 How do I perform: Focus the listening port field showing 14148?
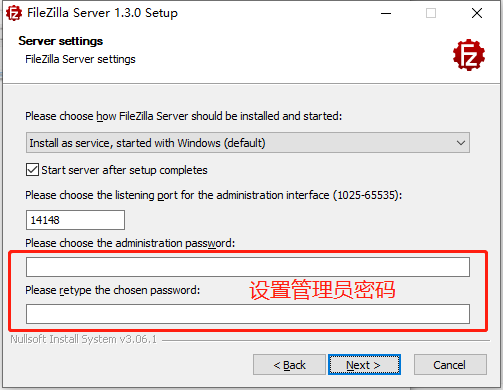point(75,220)
